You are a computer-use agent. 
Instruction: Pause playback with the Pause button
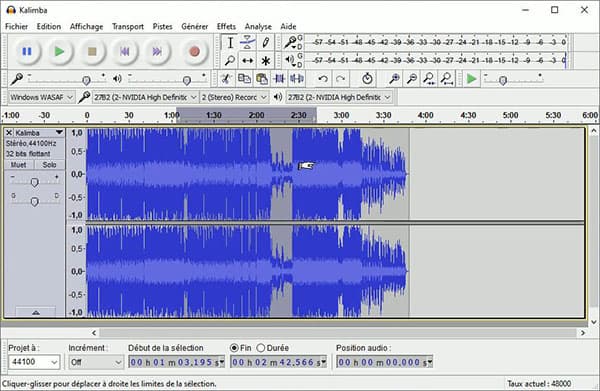pyautogui.click(x=27, y=51)
